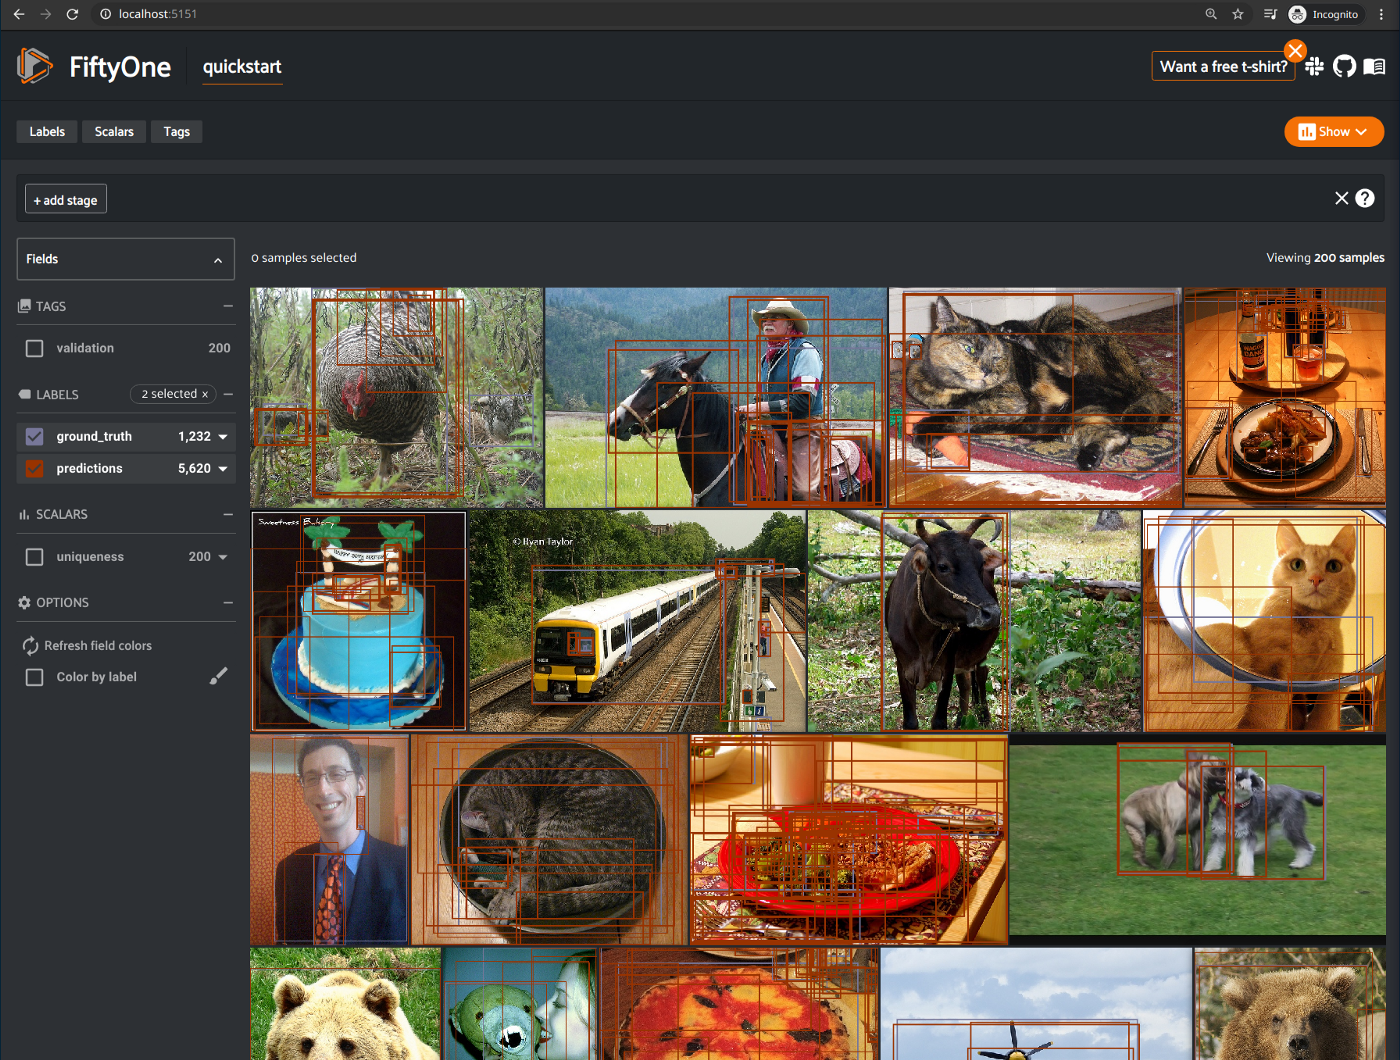Click the Viewing 200 samples text

coord(1325,258)
